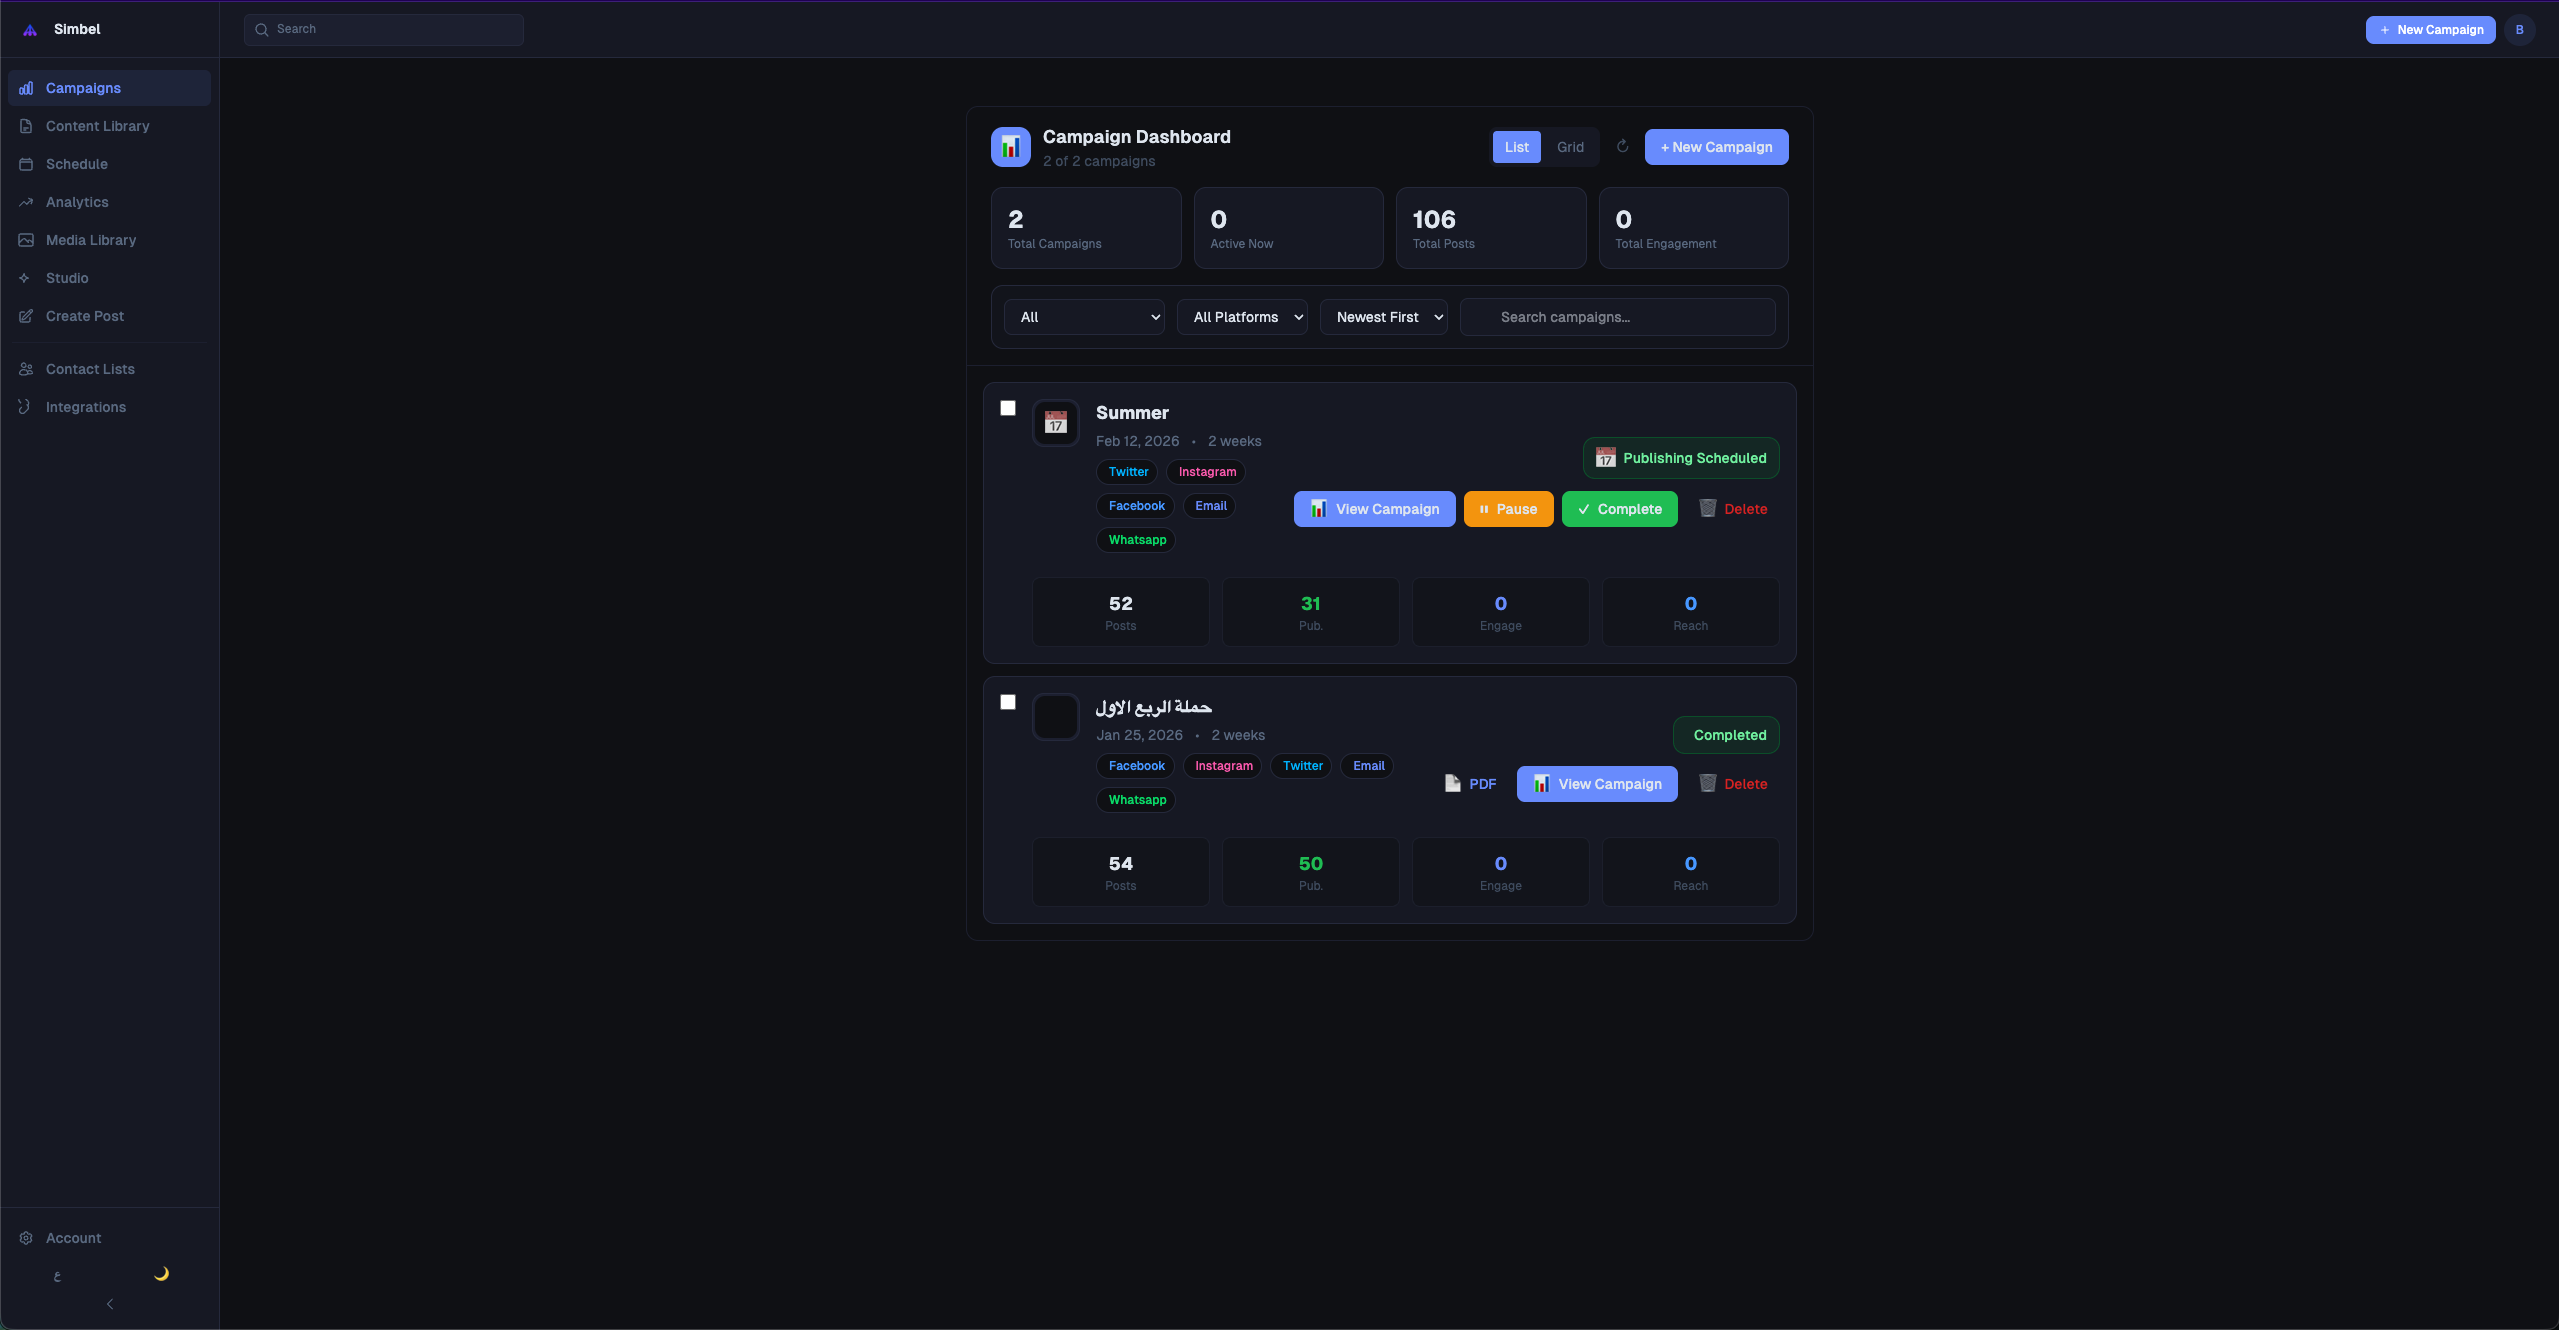Open the Newest First sort dropdown

pyautogui.click(x=1383, y=317)
